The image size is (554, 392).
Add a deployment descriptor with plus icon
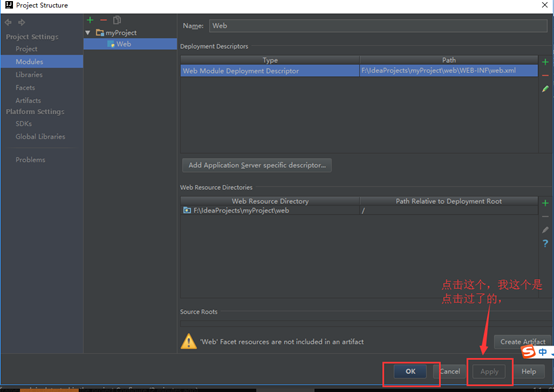click(x=545, y=62)
